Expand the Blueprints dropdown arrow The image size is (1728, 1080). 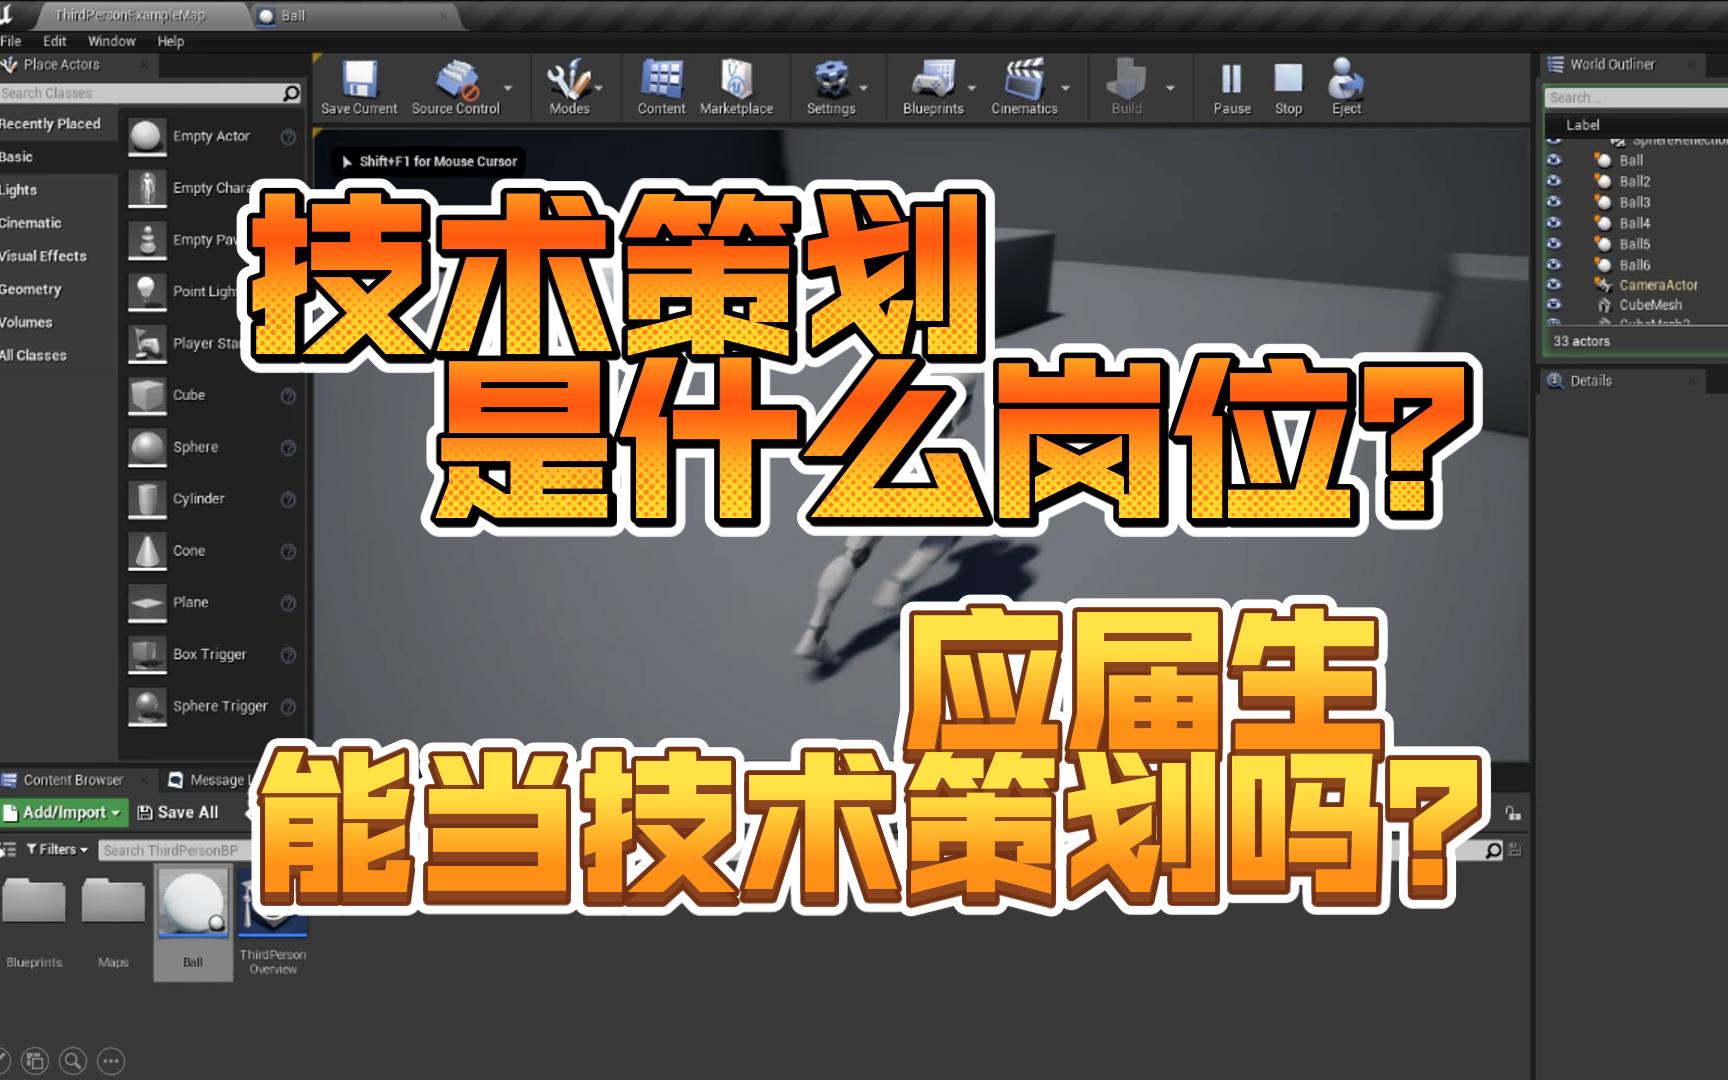tap(971, 88)
